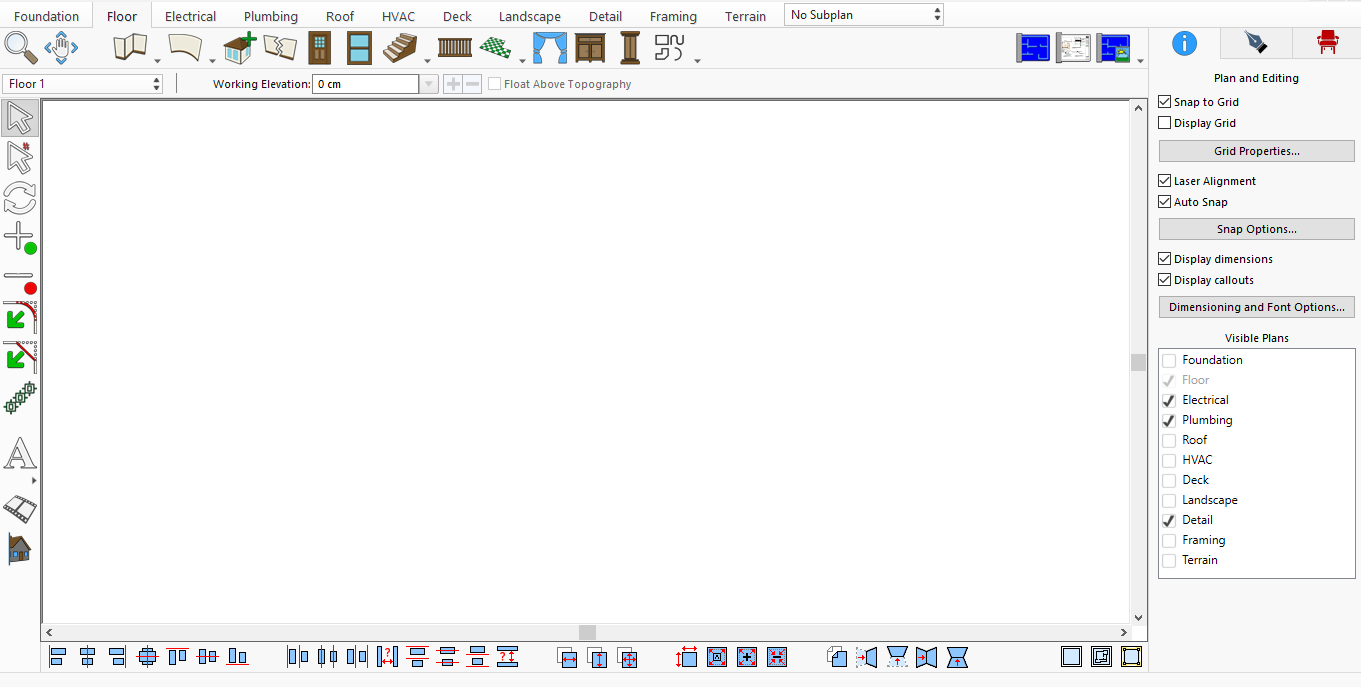Choose the Wall drawing tool
The height and width of the screenshot is (687, 1361).
click(130, 47)
